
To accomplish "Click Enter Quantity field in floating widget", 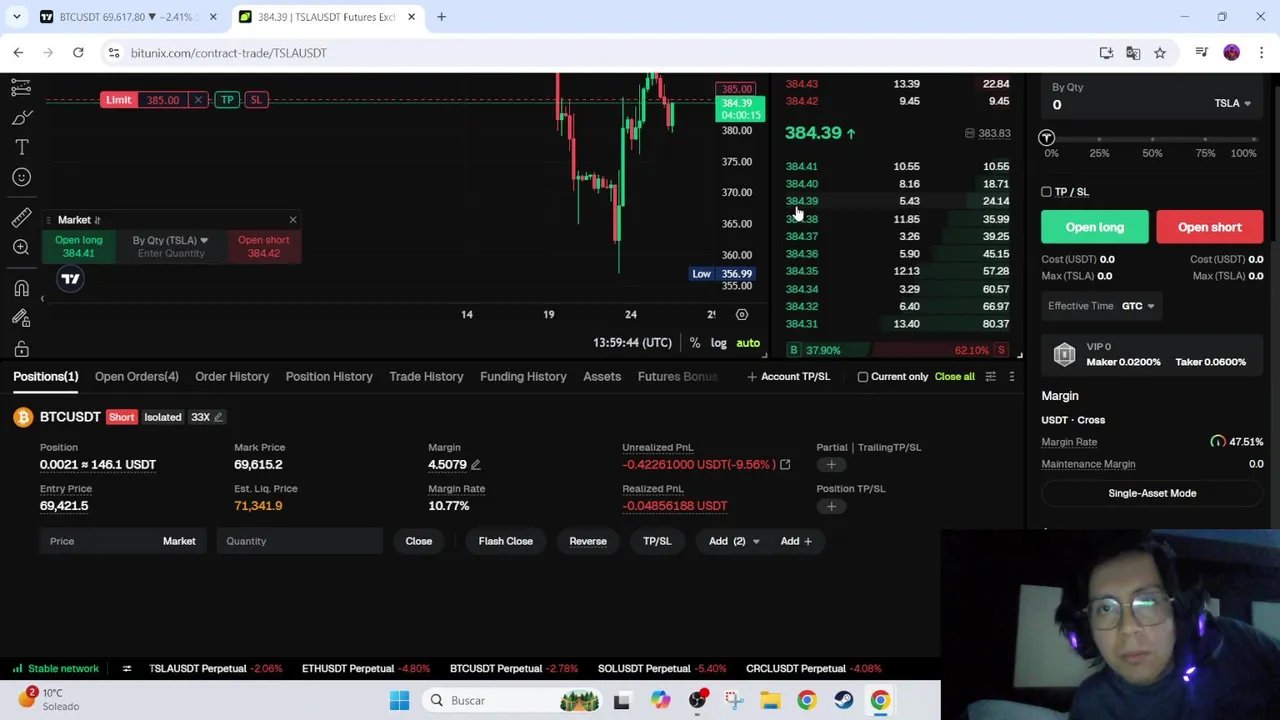I will click(x=170, y=253).
